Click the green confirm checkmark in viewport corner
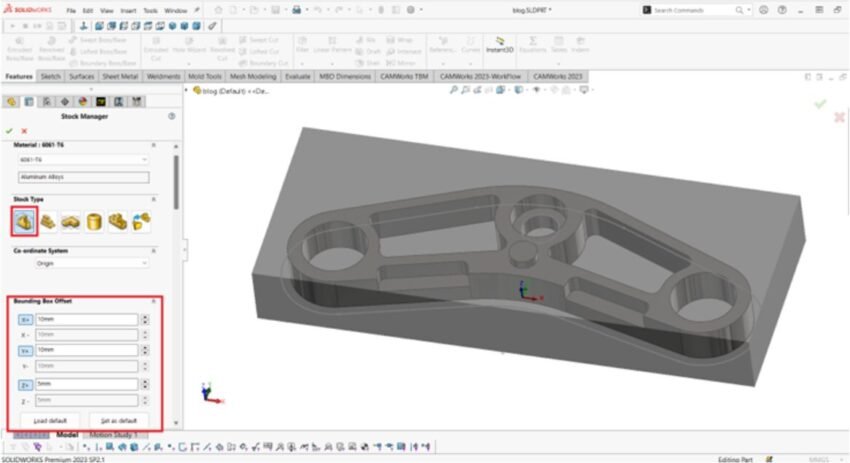This screenshot has width=850, height=463. click(820, 104)
